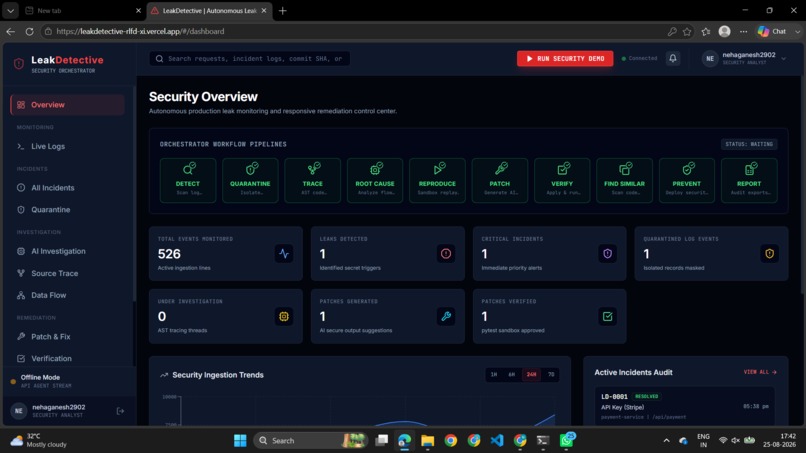Go back to the previous page
The width and height of the screenshot is (806, 453).
pyautogui.click(x=10, y=31)
